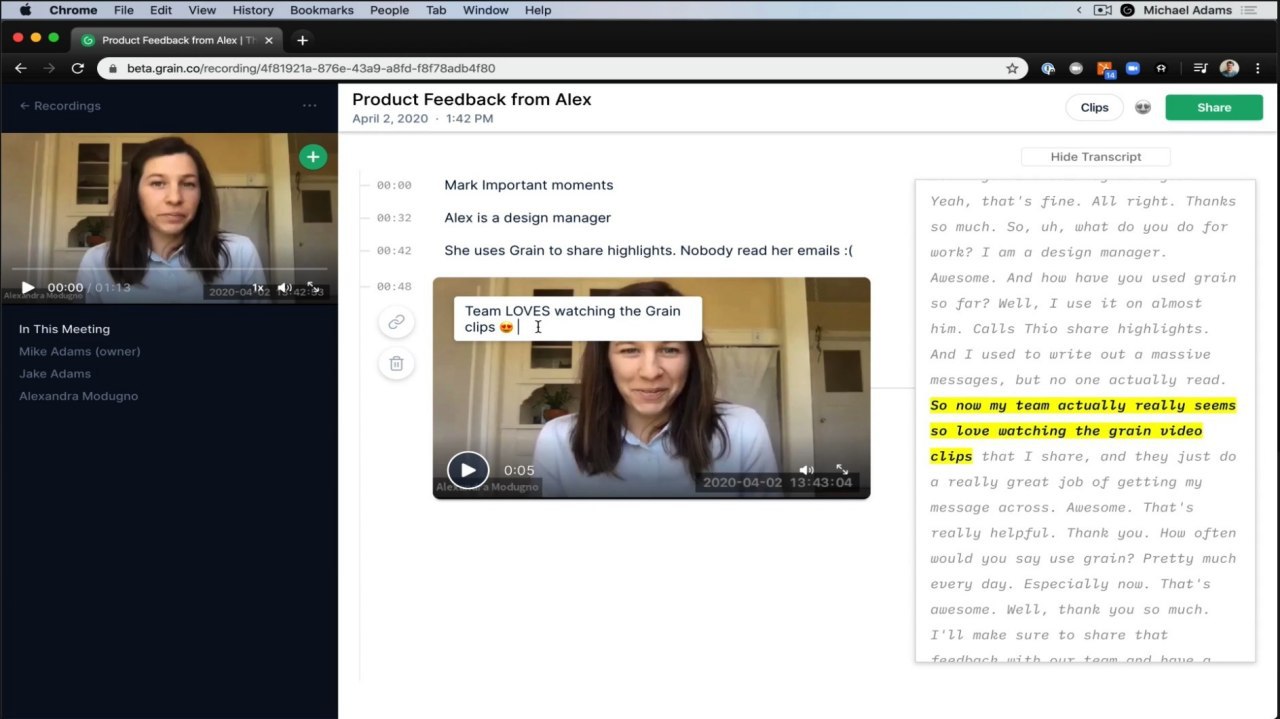The width and height of the screenshot is (1280, 719).
Task: Open macOS notification center icon
Action: [1248, 10]
